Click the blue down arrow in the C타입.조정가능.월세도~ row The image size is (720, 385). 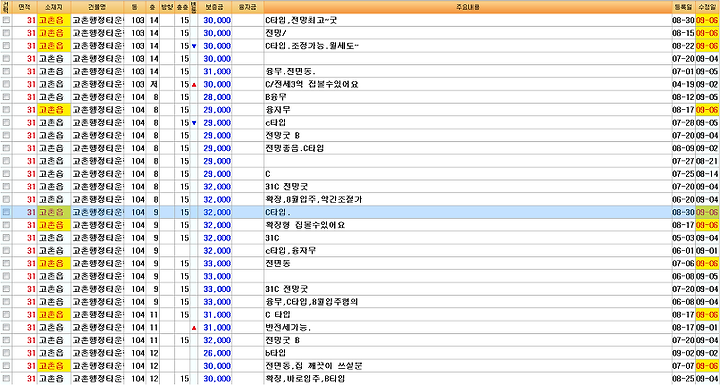pyautogui.click(x=194, y=46)
